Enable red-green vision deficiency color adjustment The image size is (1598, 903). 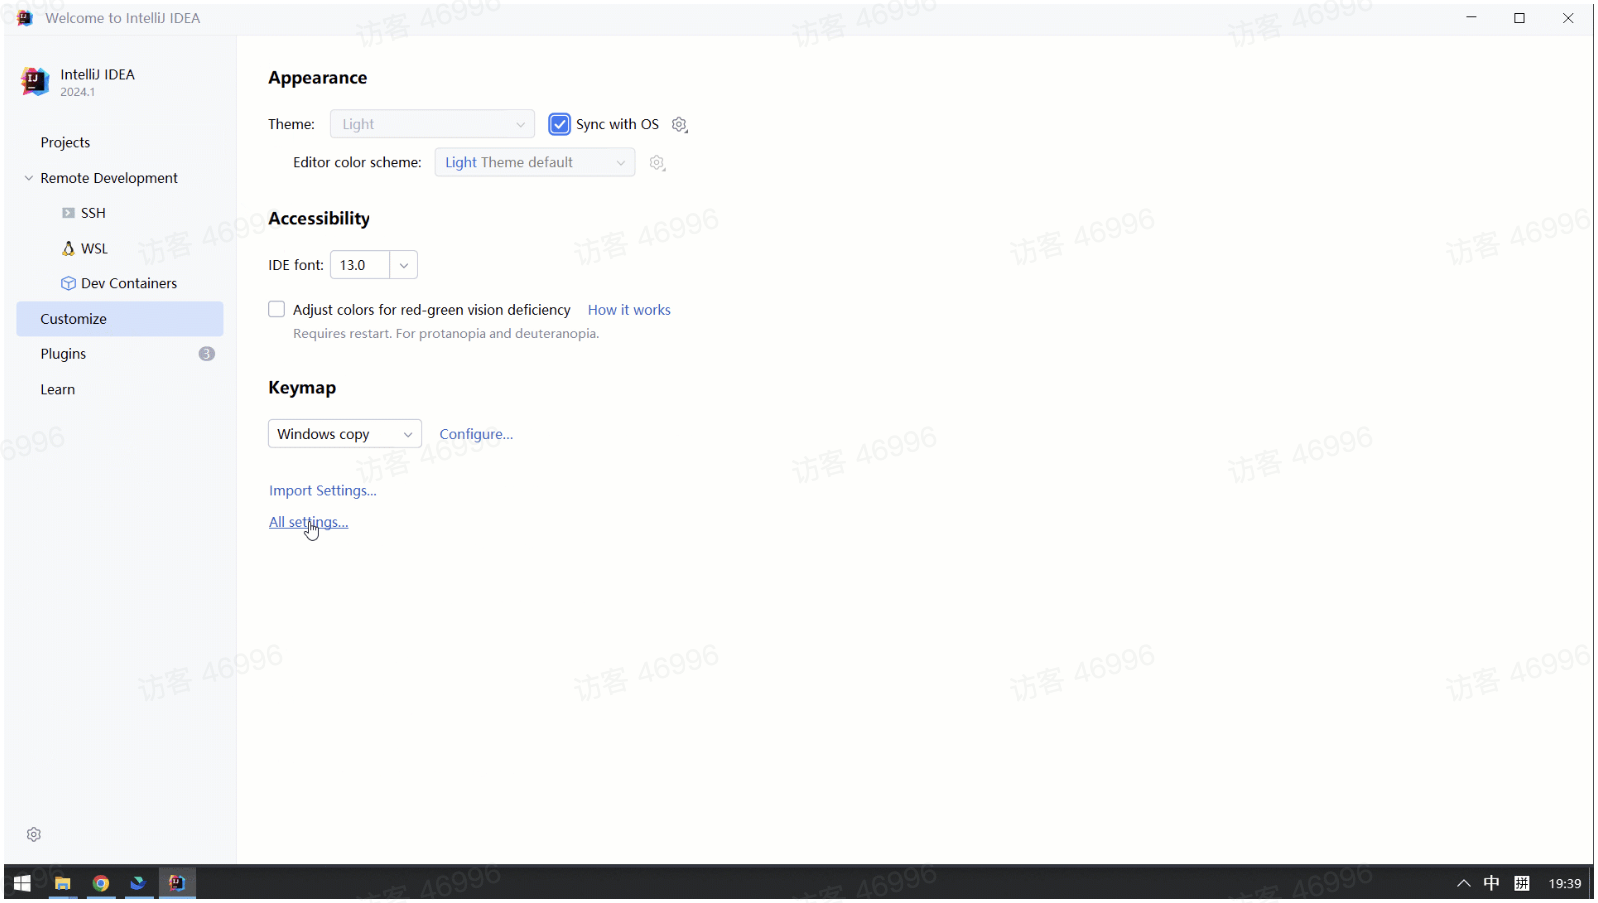[277, 310]
